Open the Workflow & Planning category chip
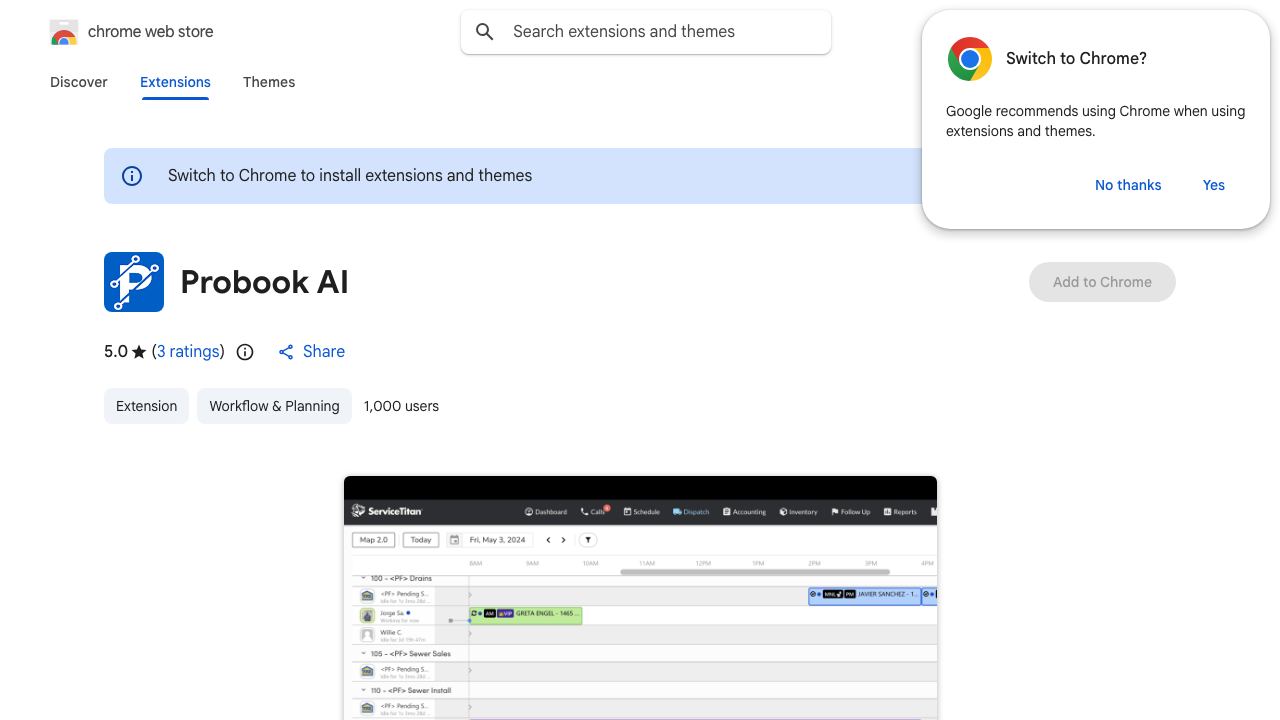This screenshot has height=720, width=1280. point(274,406)
